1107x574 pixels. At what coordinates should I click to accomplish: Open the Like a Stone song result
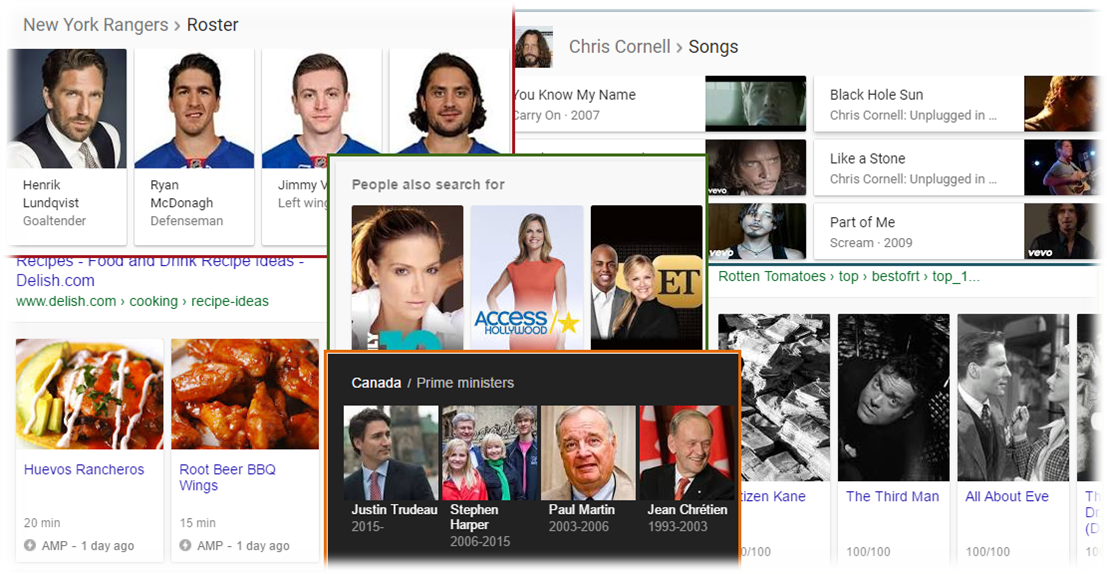[867, 158]
